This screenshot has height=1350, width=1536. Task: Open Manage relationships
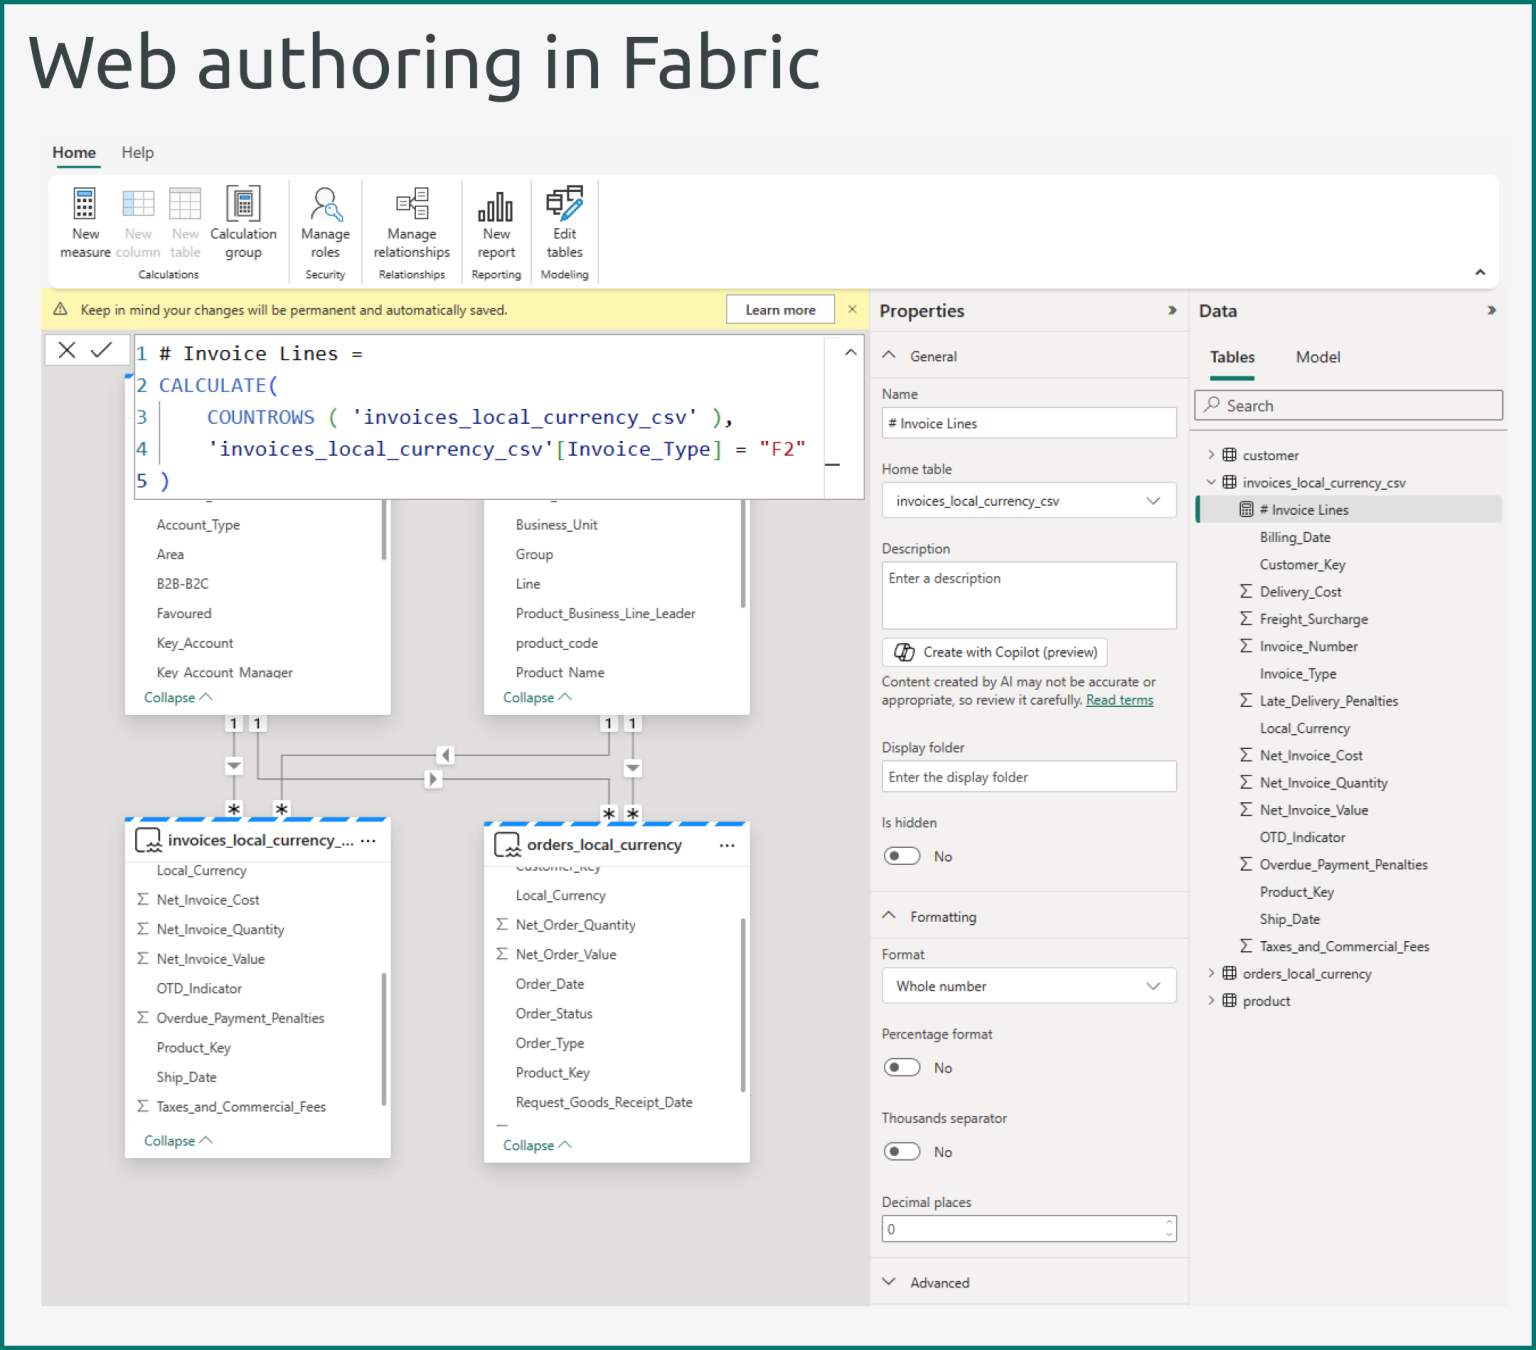click(411, 220)
